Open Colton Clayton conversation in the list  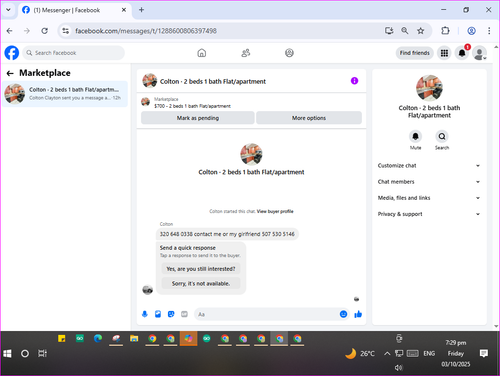65,94
